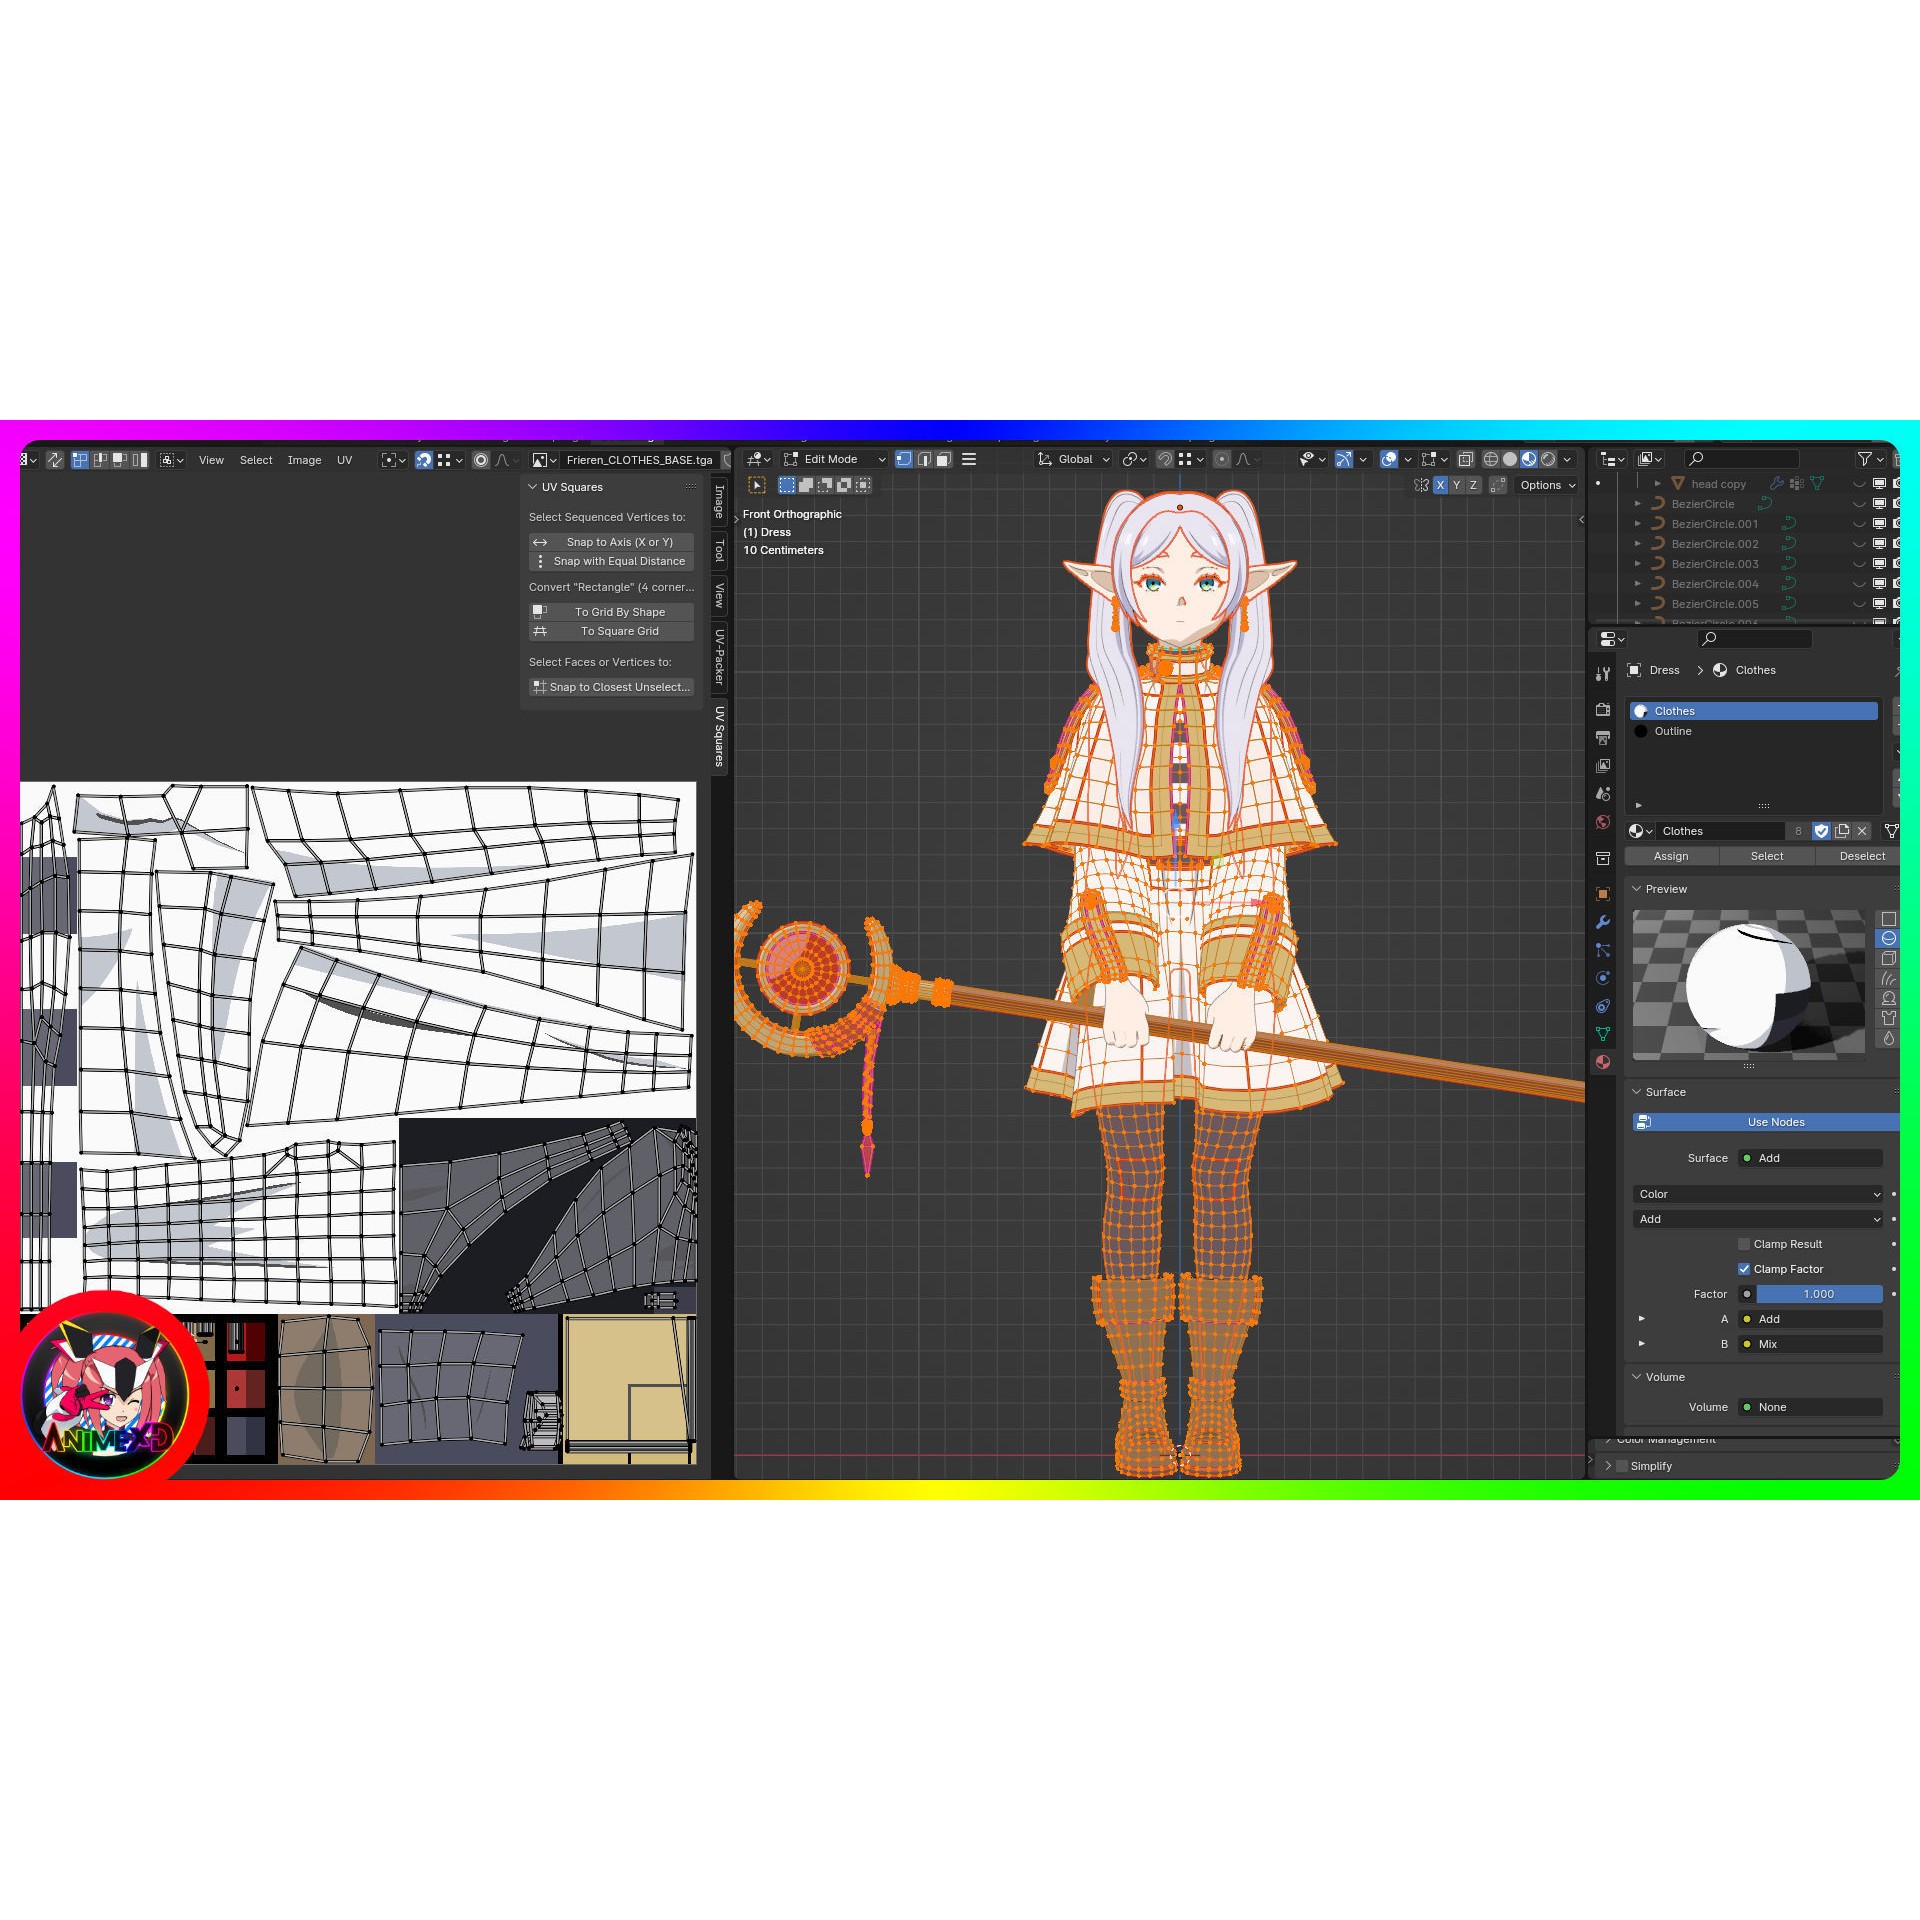1920x1920 pixels.
Task: Open the Physics properties tab icon
Action: tap(1603, 978)
